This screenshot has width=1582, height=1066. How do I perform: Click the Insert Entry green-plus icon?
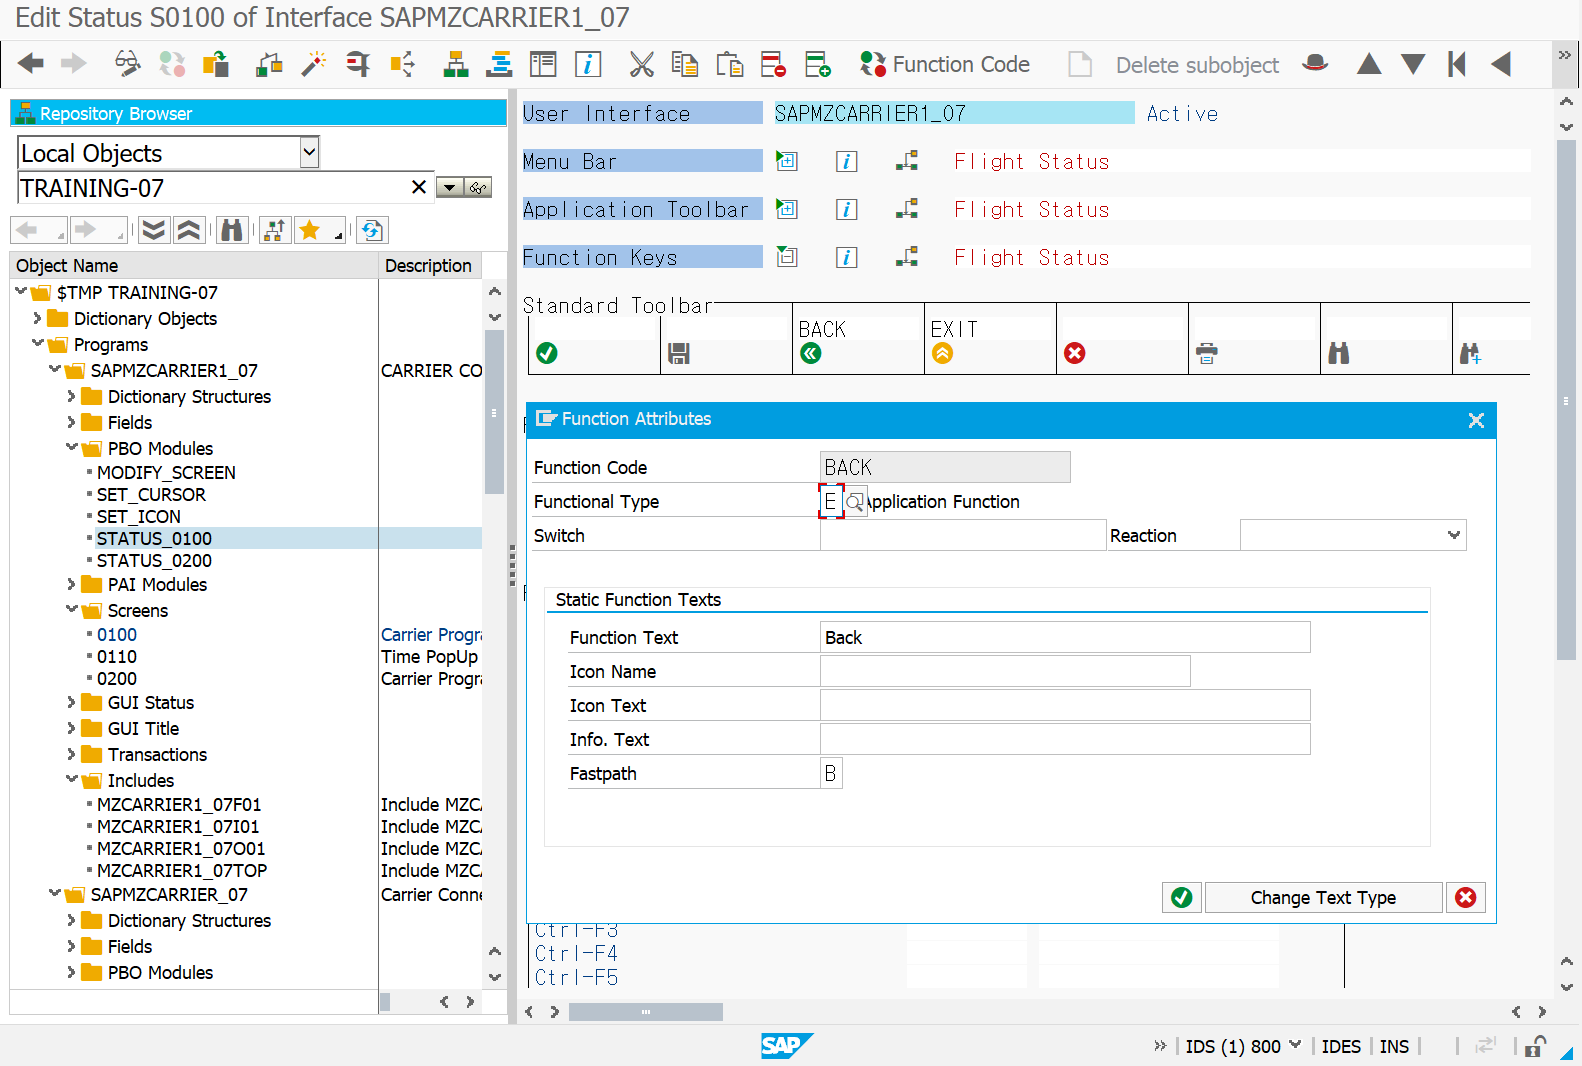tap(818, 64)
